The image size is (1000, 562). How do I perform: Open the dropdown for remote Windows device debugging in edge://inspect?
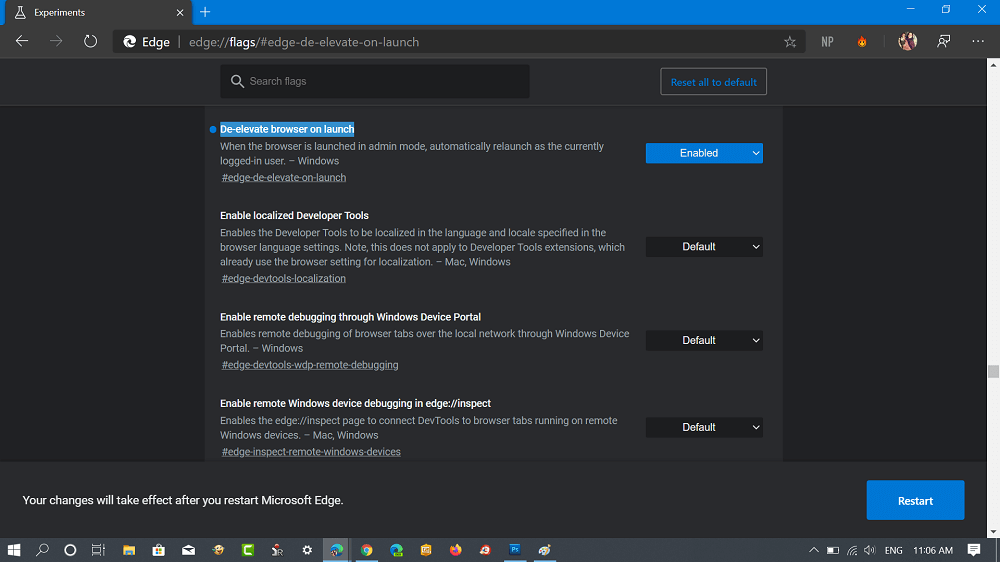[704, 427]
